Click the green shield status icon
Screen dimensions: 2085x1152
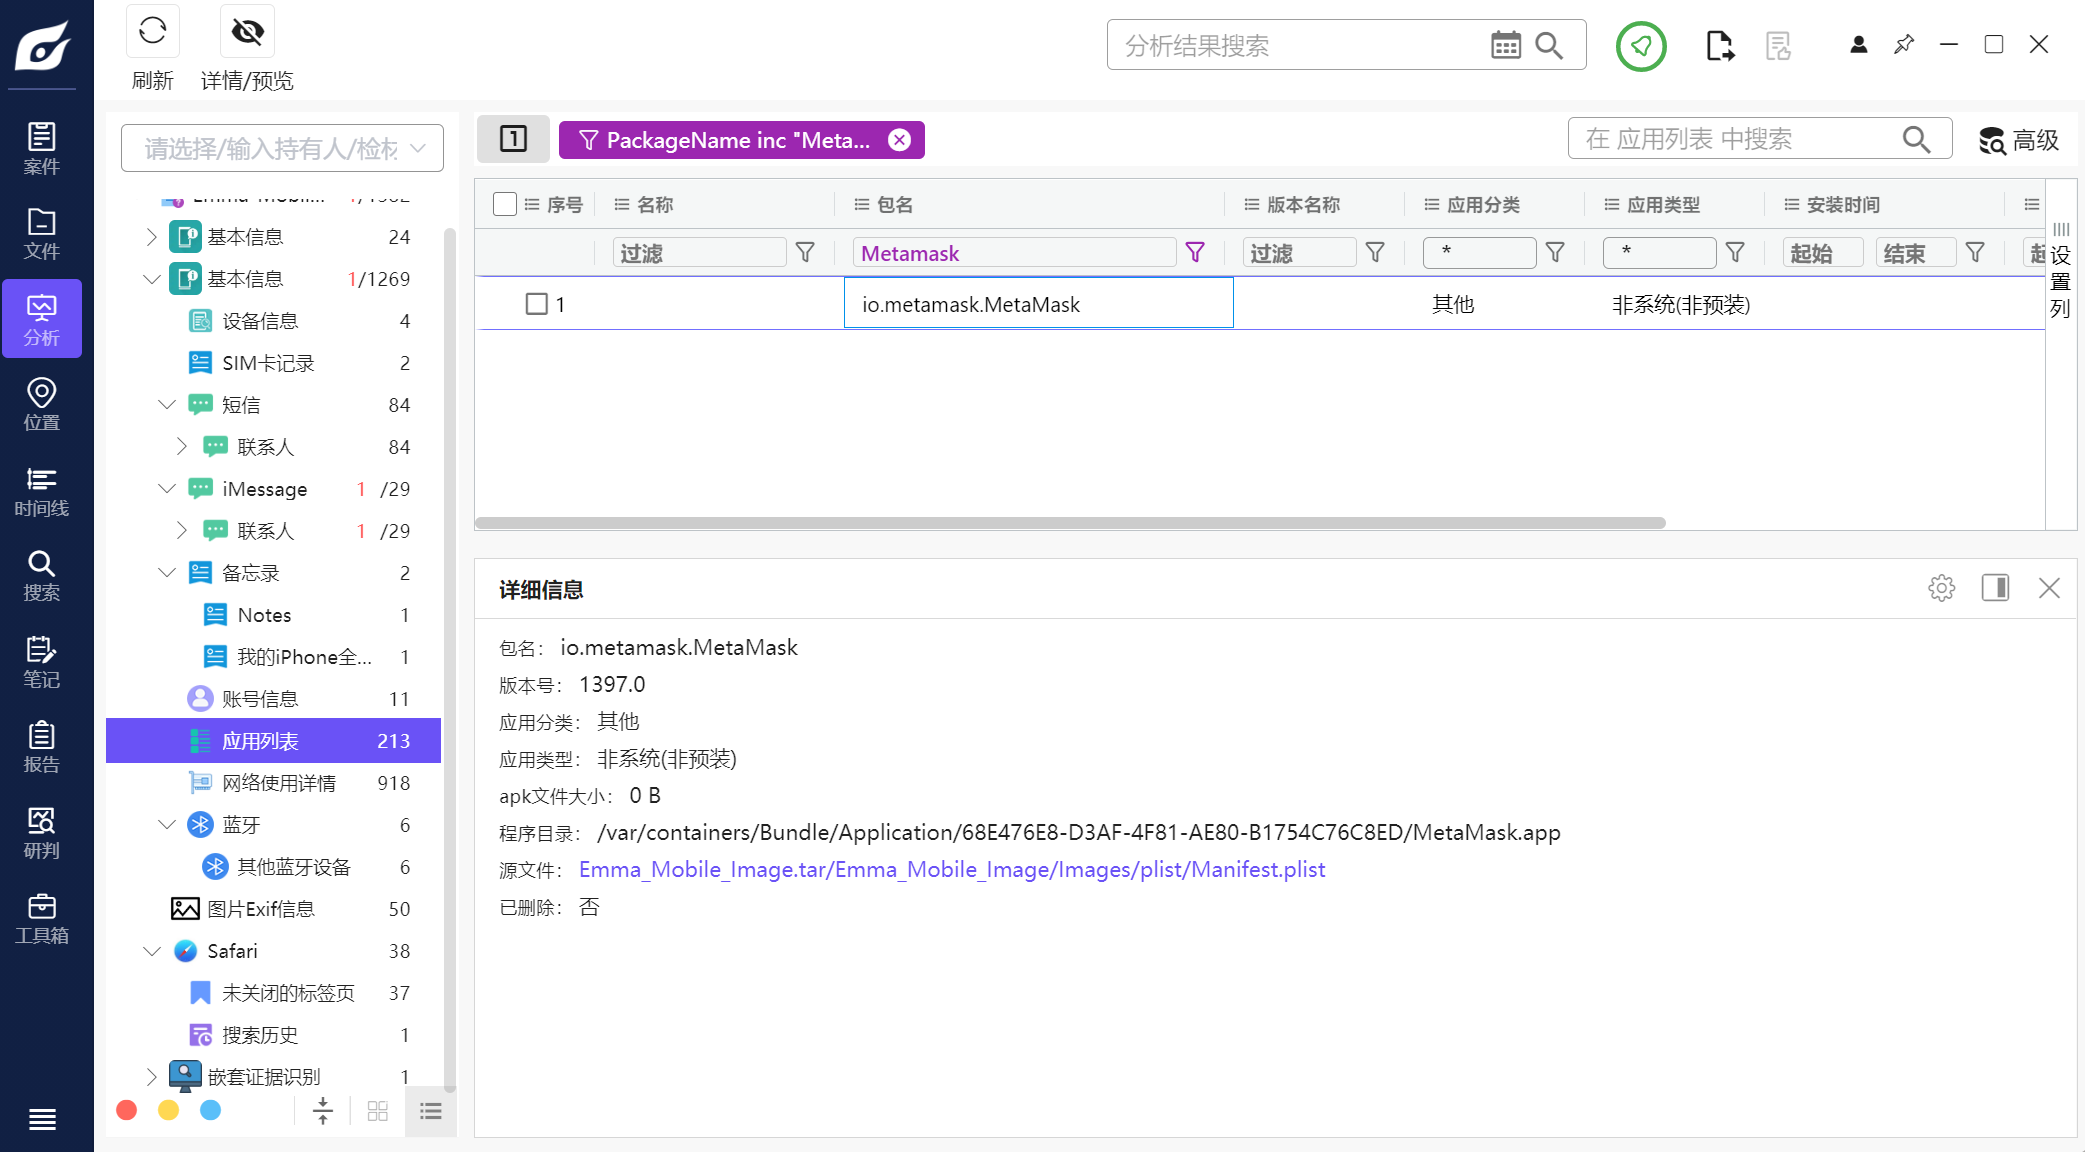[x=1641, y=45]
